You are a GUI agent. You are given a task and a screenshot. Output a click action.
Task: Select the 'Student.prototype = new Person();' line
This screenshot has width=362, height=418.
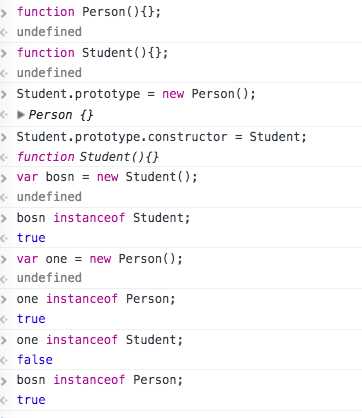coord(136,94)
